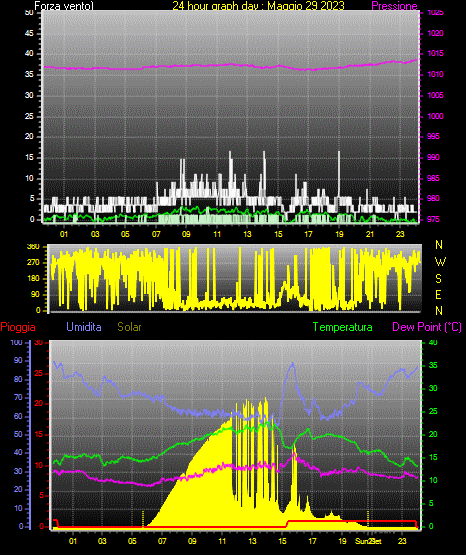Click the 35 temperature scale value
Screen dimensions: 466x555
click(433, 366)
